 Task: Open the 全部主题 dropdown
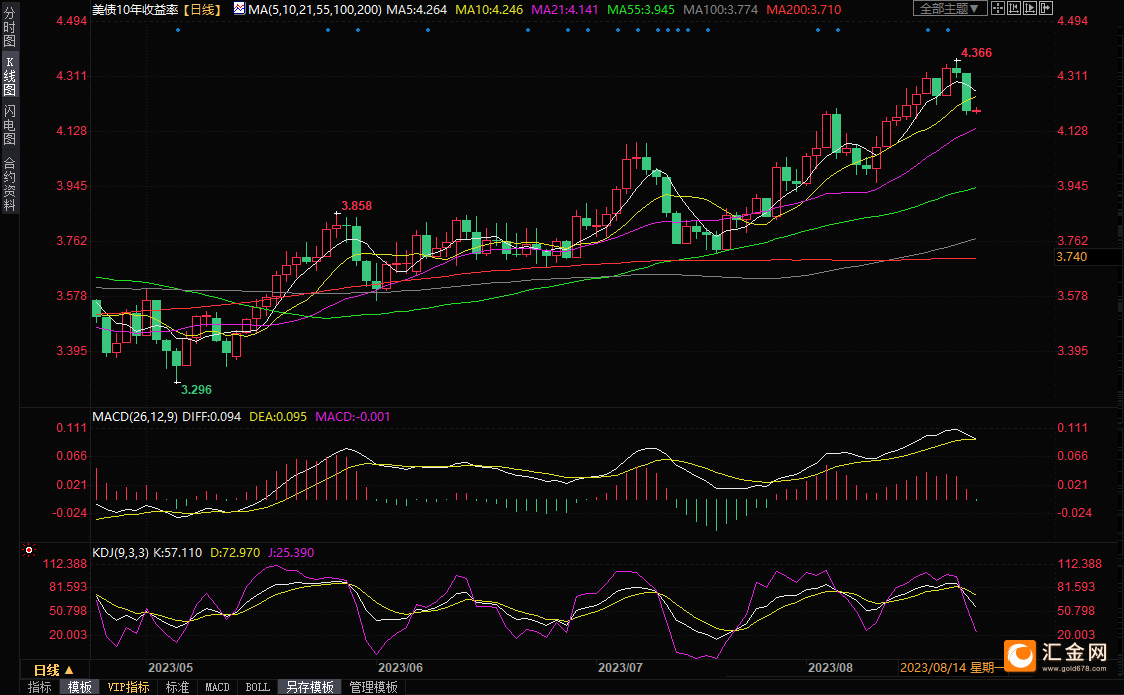pos(950,9)
